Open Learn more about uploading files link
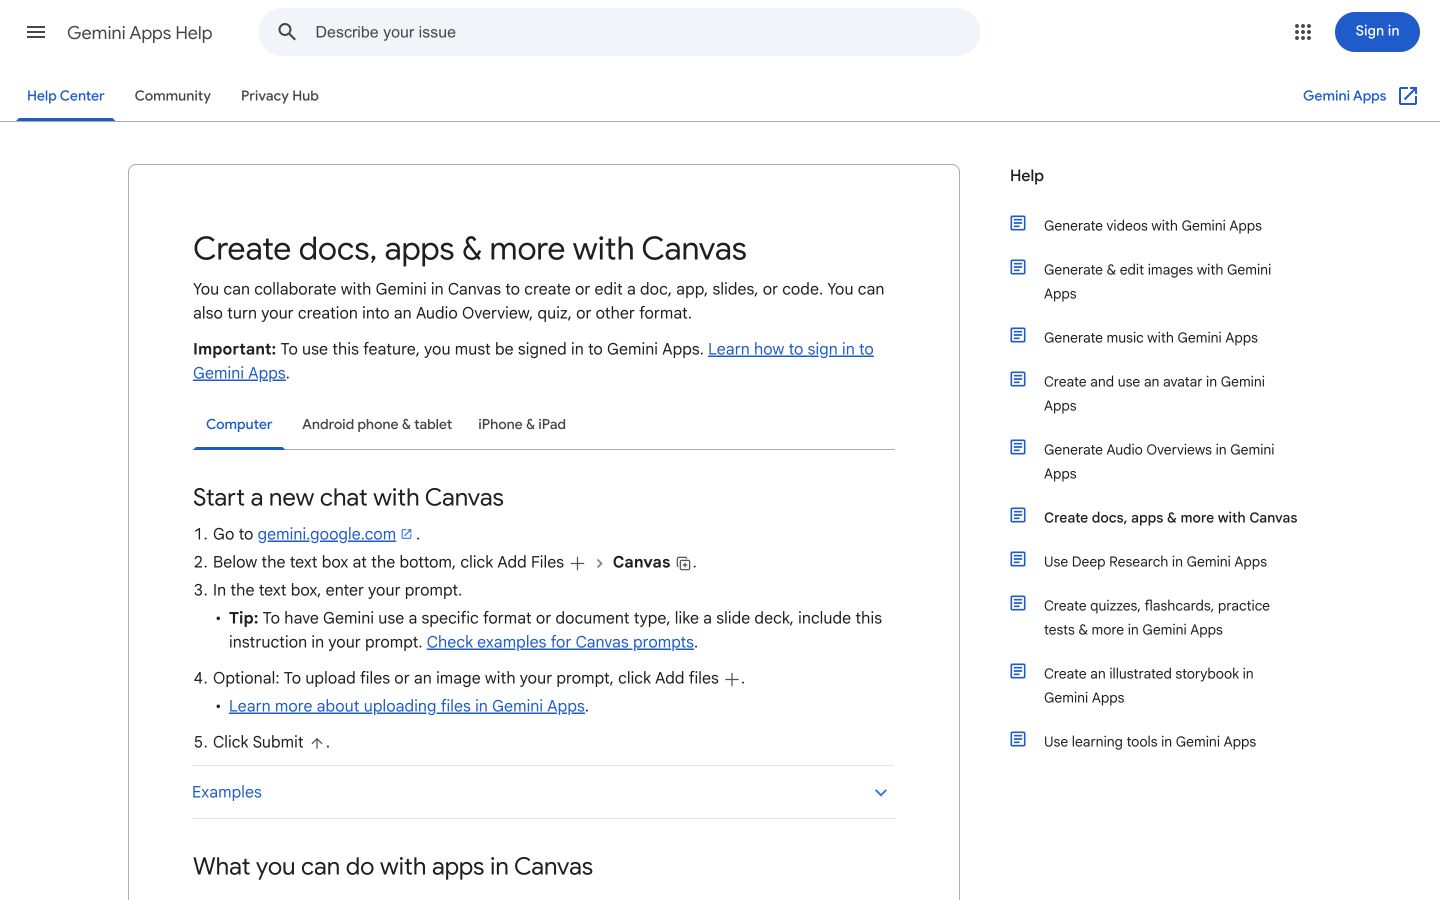This screenshot has height=900, width=1440. click(x=407, y=706)
